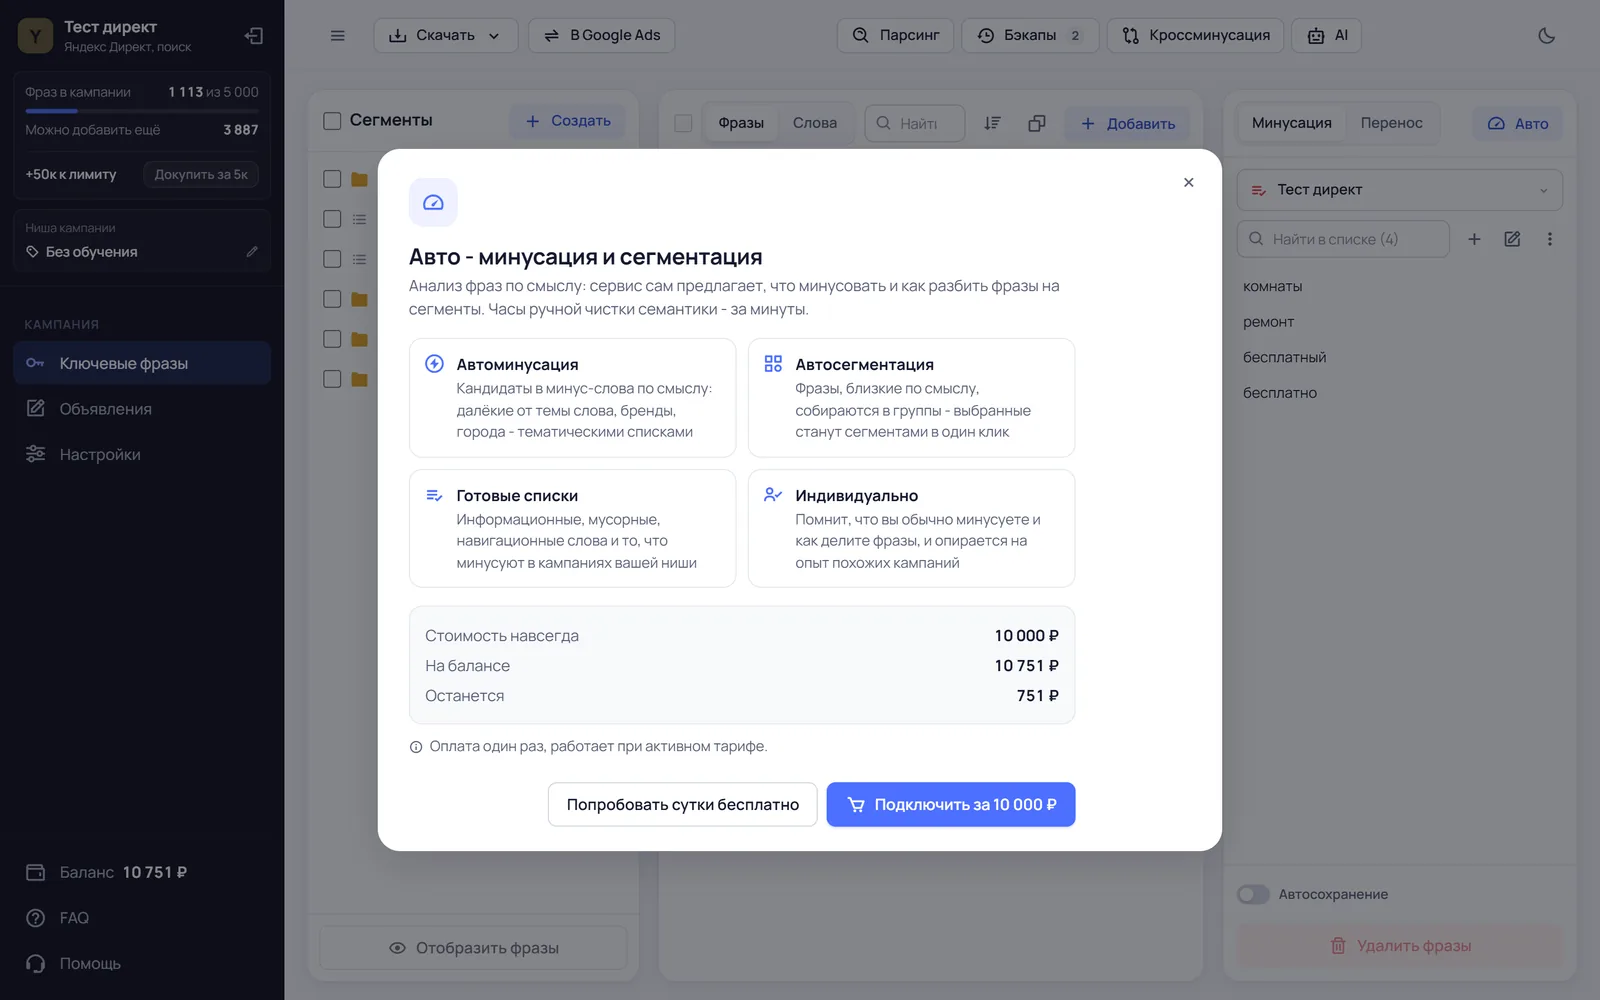This screenshot has width=1600, height=1000.
Task: Select the Перенос tab
Action: pos(1391,123)
